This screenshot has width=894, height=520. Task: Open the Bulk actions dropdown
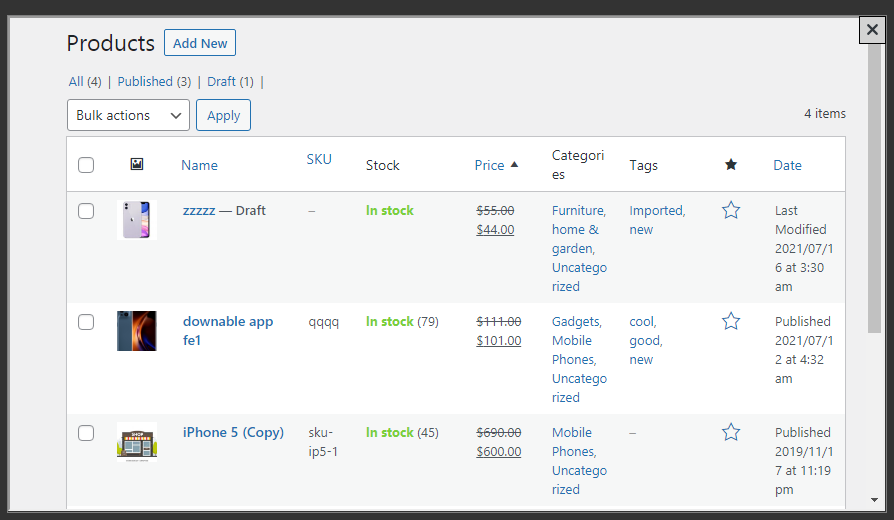coord(128,115)
